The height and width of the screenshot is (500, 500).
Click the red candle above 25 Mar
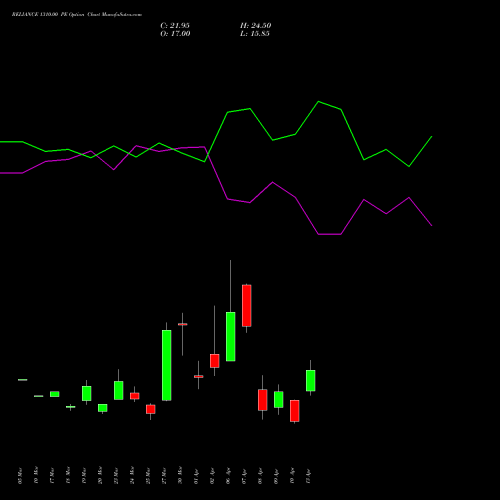151,409
